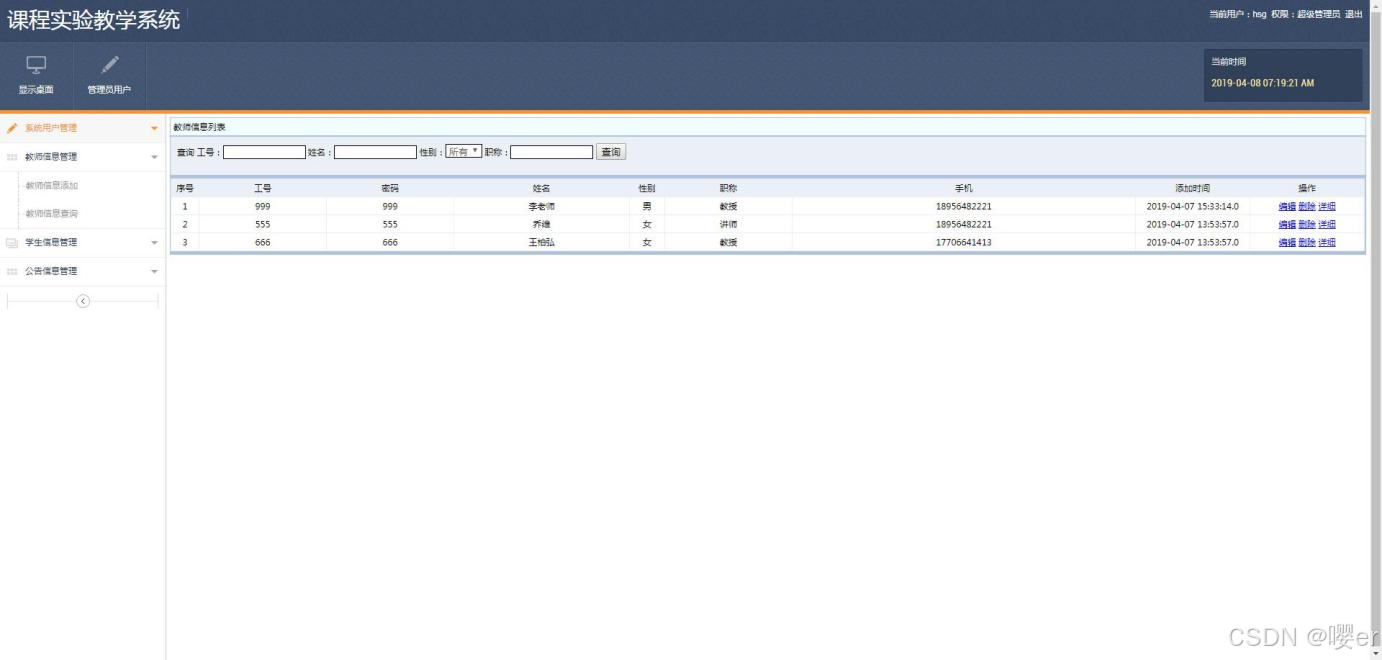This screenshot has height=660, width=1382.
Task: Click the 查询 search button
Action: [610, 152]
